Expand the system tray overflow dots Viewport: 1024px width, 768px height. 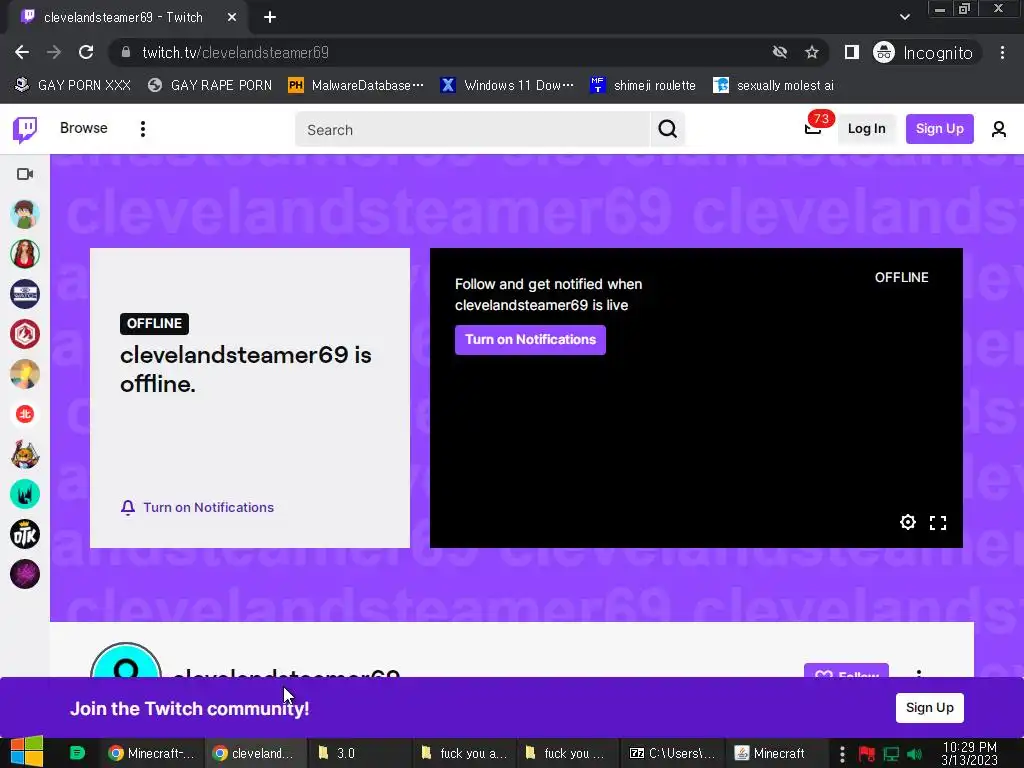point(842,754)
